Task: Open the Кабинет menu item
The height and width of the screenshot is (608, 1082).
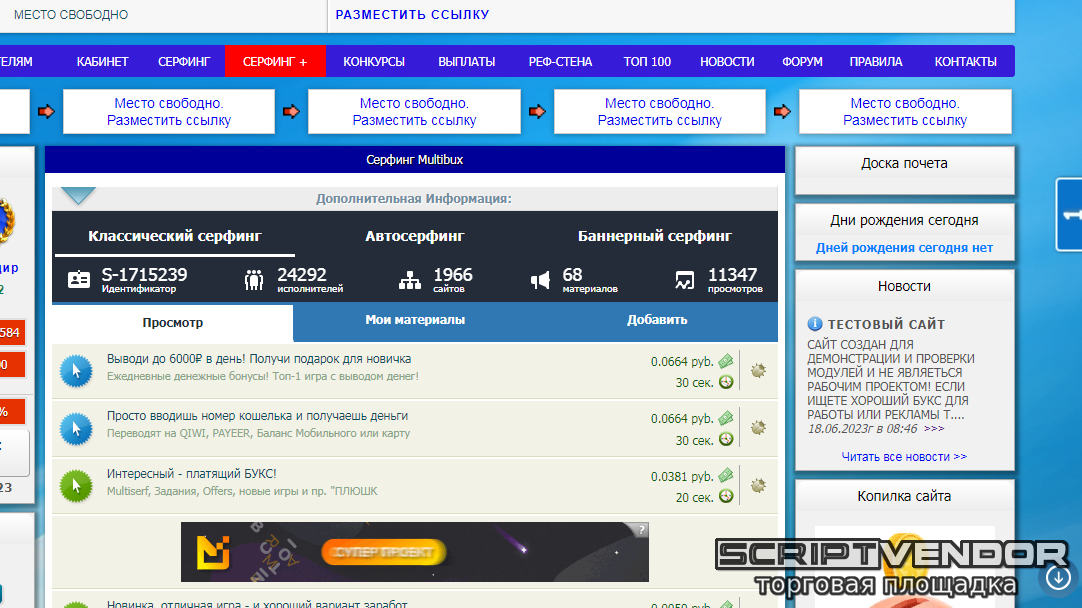Action: tap(102, 61)
